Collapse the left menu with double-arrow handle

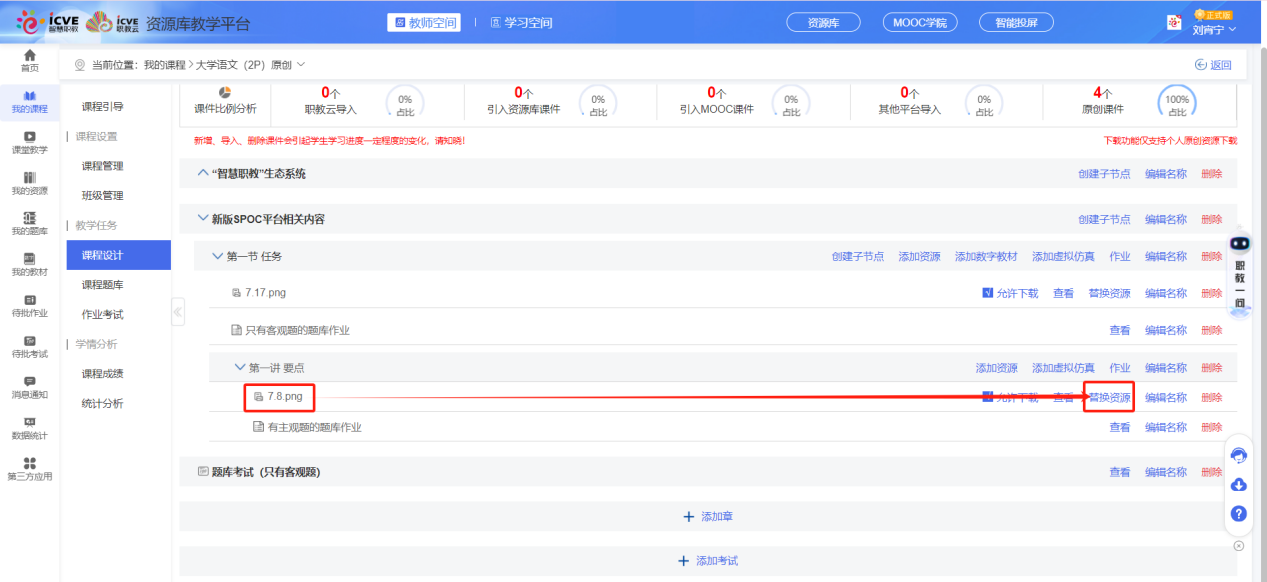coord(178,312)
